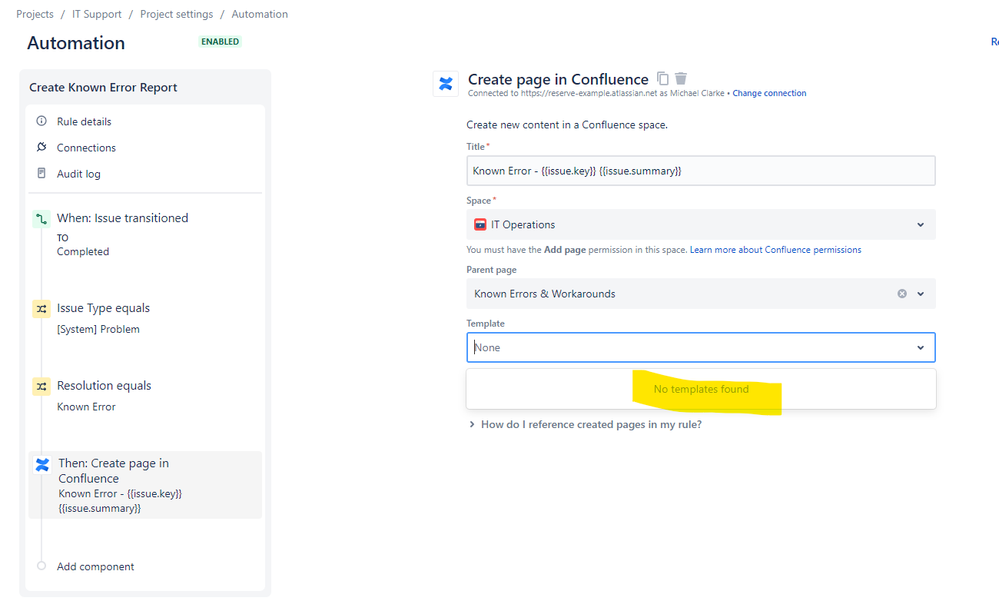Open Learn more about Confluence permissions link
999x611 pixels.
(x=775, y=250)
